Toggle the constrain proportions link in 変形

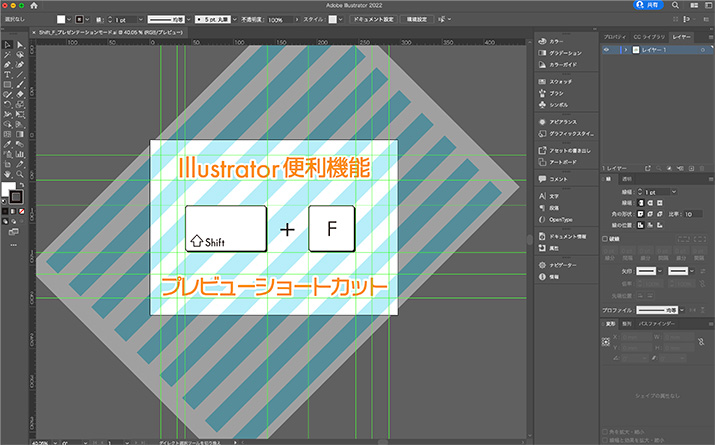point(701,342)
